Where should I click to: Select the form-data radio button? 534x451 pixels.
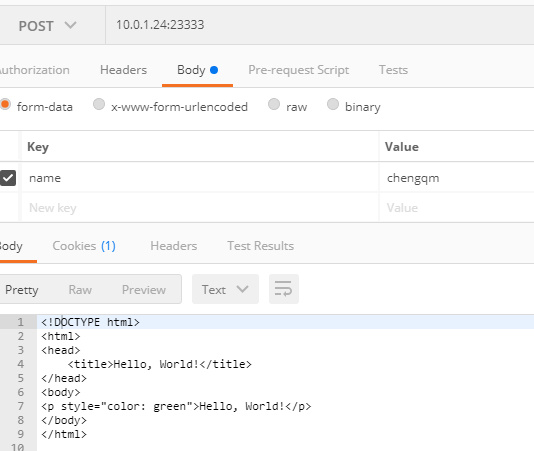5,104
